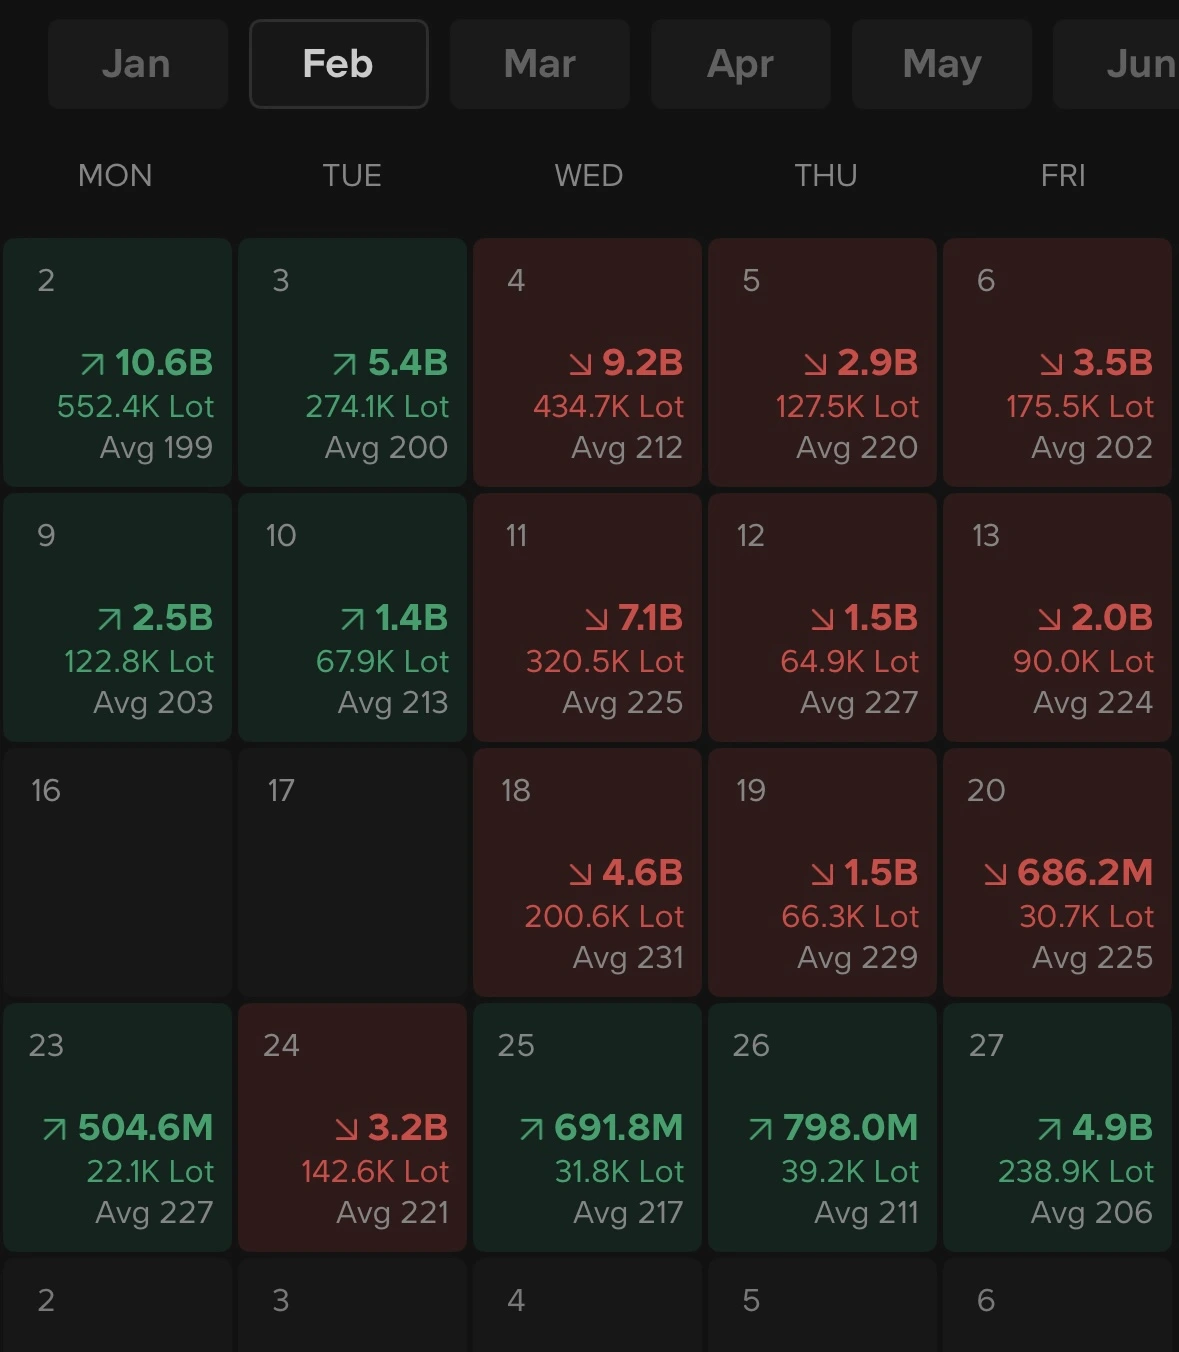Click the down arrow beside 686.2M
The image size is (1179, 1352).
click(x=995, y=874)
